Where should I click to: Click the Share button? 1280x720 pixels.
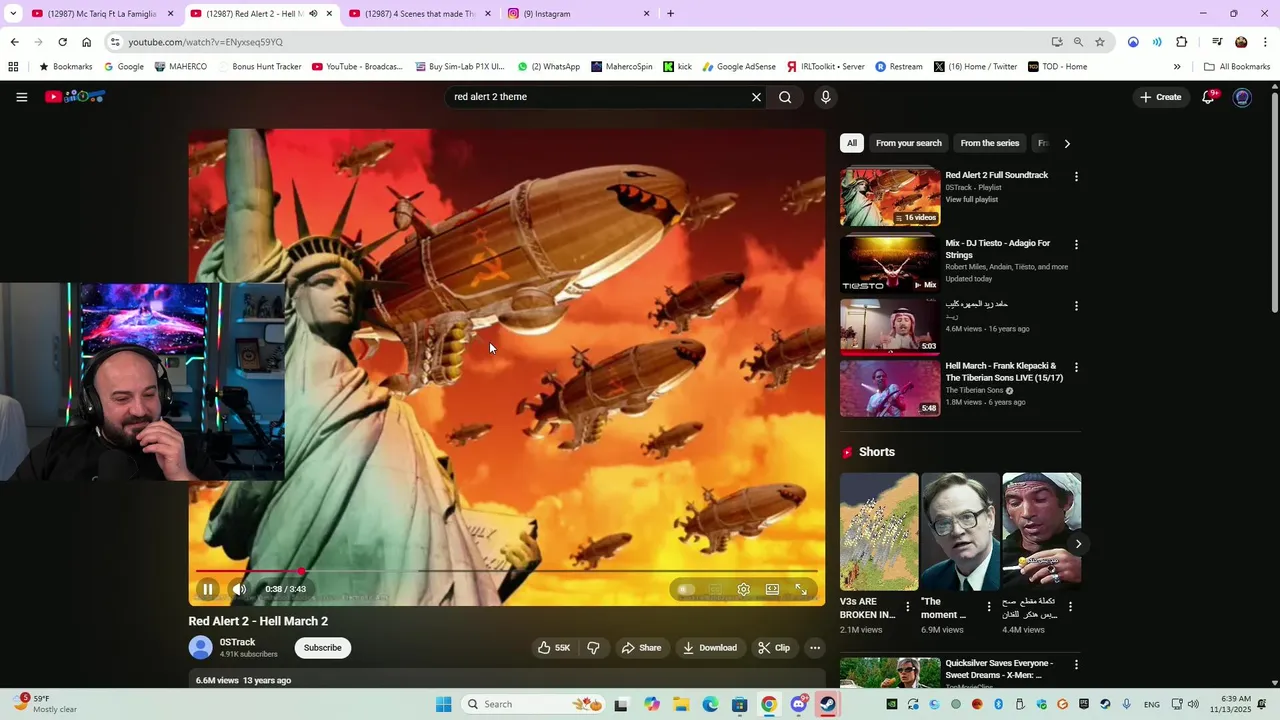pyautogui.click(x=641, y=648)
